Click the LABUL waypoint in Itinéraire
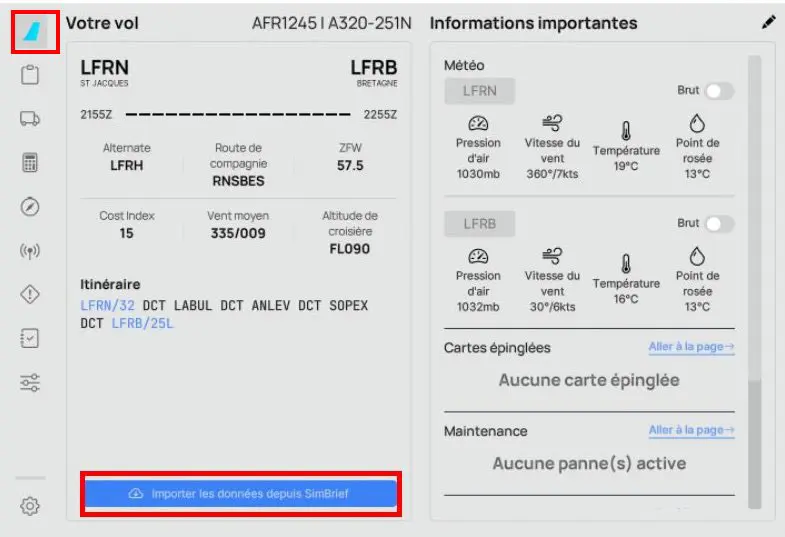This screenshot has height=537, width=785. [193, 305]
